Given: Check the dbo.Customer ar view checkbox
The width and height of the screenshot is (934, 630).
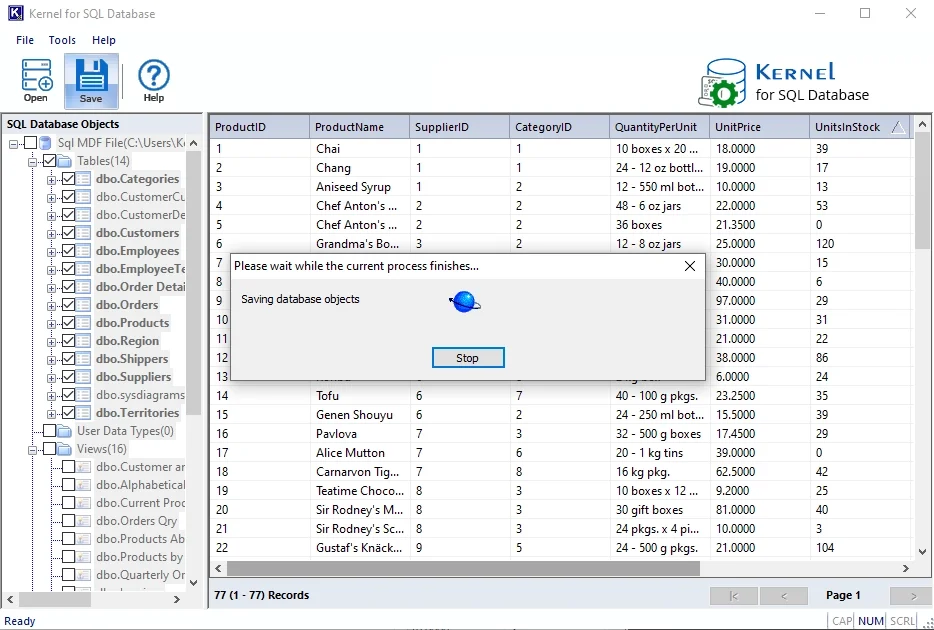Looking at the screenshot, I should click(69, 467).
